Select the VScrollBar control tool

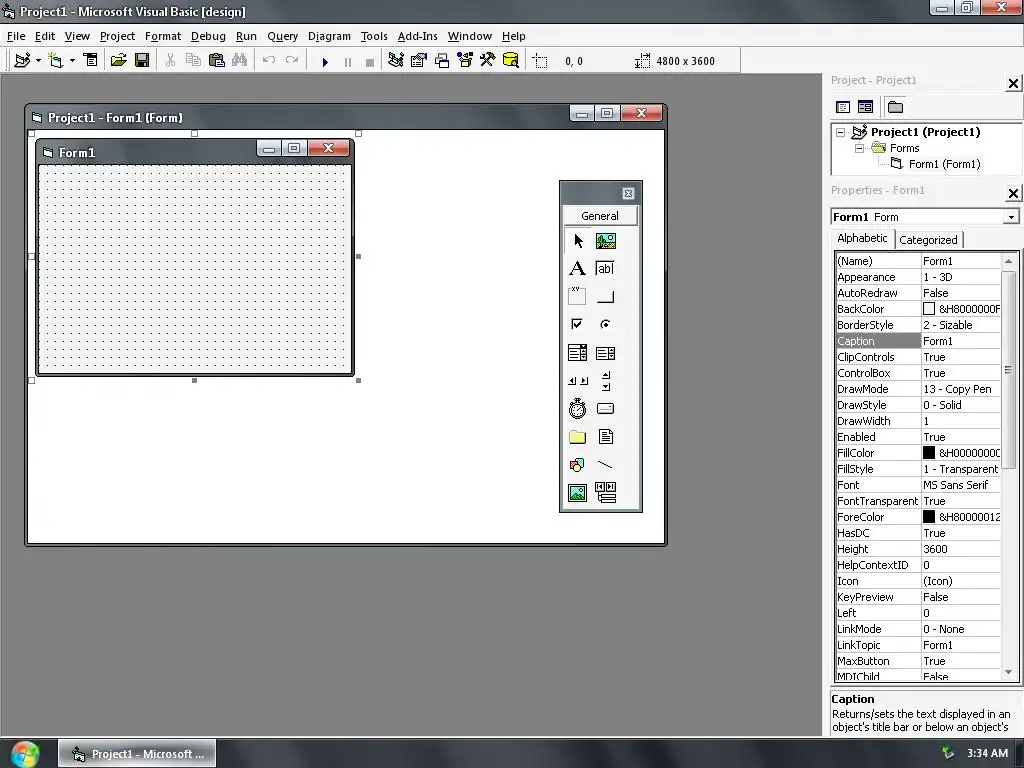(x=605, y=381)
